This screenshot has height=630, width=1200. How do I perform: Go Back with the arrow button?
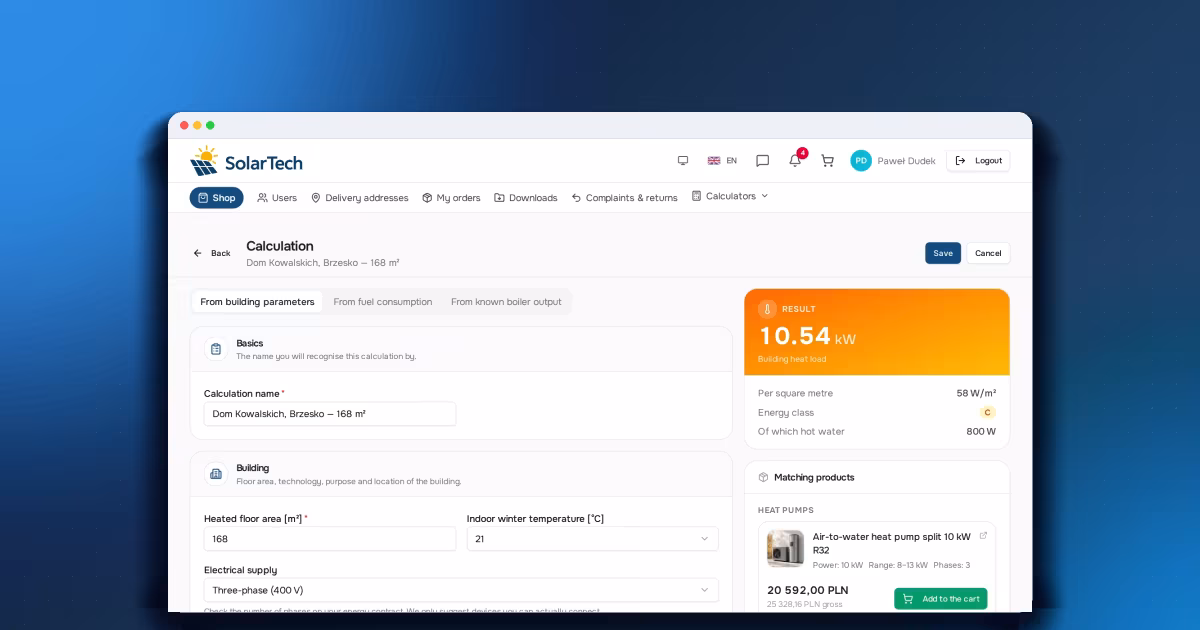[x=212, y=253]
